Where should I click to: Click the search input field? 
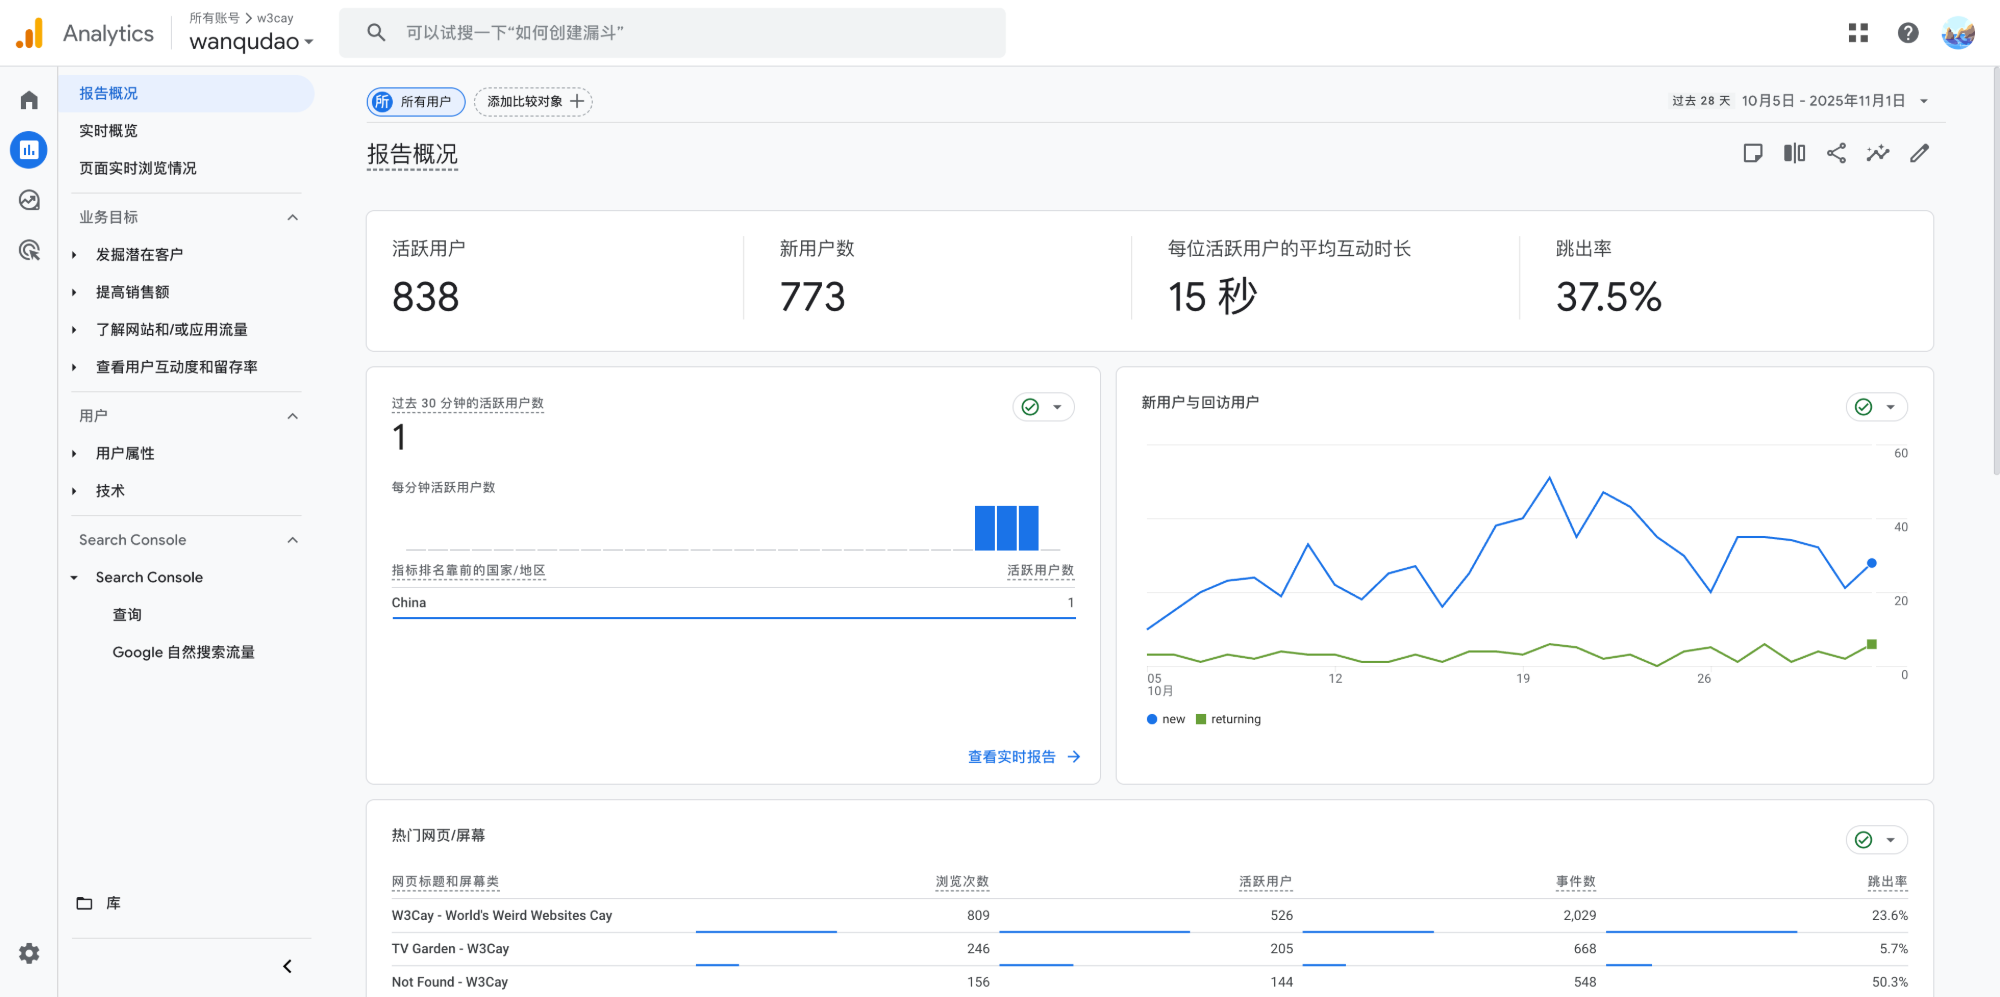690,33
